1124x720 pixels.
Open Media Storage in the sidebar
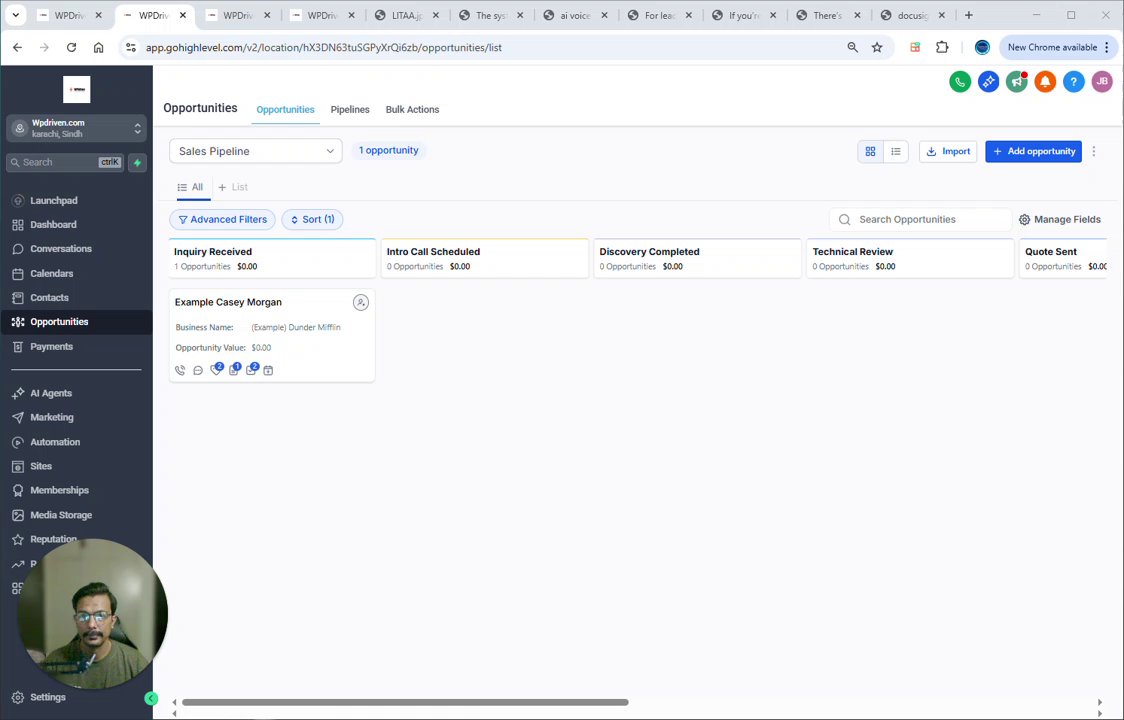pos(76,515)
